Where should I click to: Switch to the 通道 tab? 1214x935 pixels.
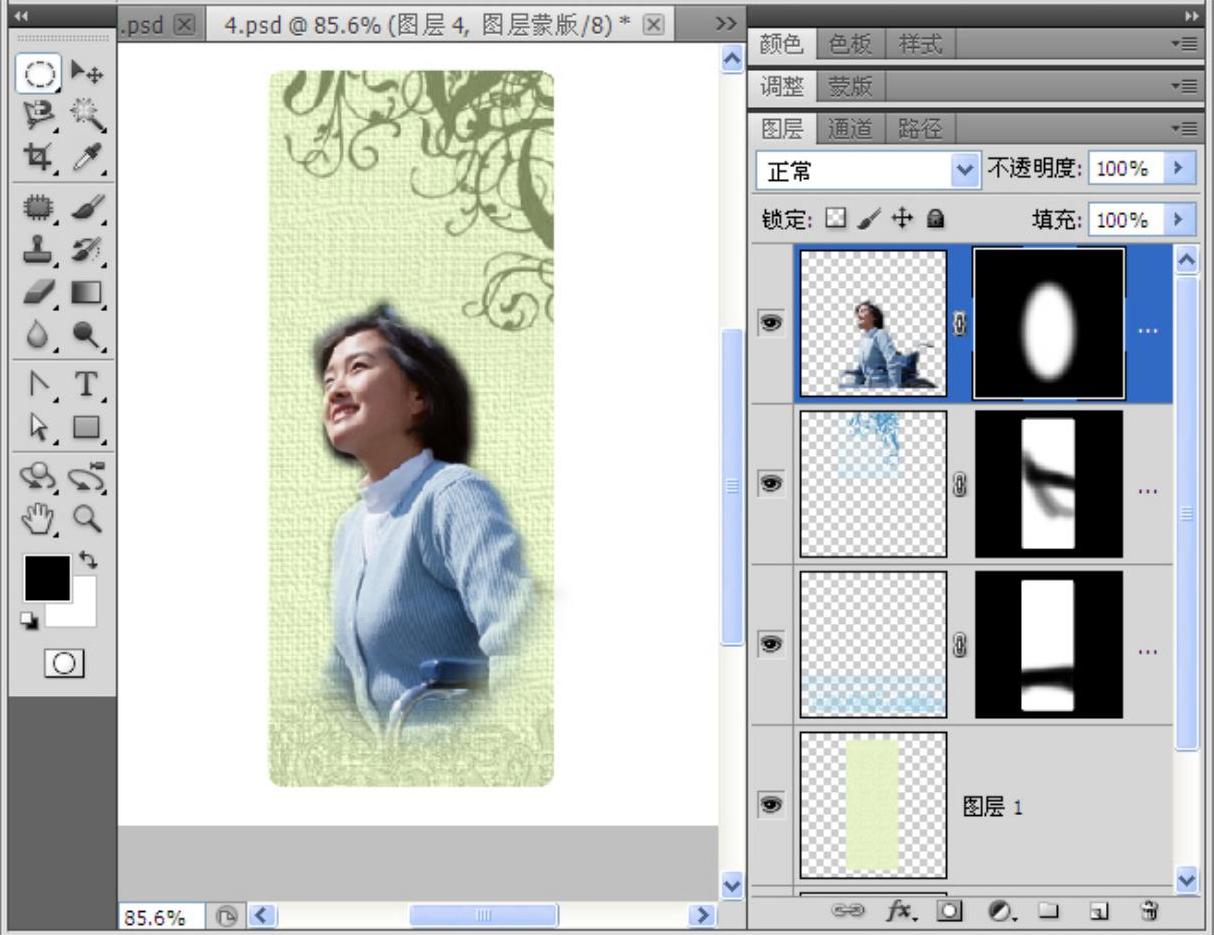[850, 128]
